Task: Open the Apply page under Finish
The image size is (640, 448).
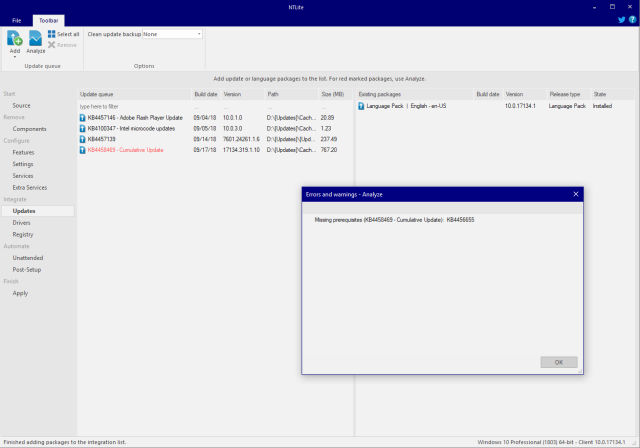Action: 20,293
